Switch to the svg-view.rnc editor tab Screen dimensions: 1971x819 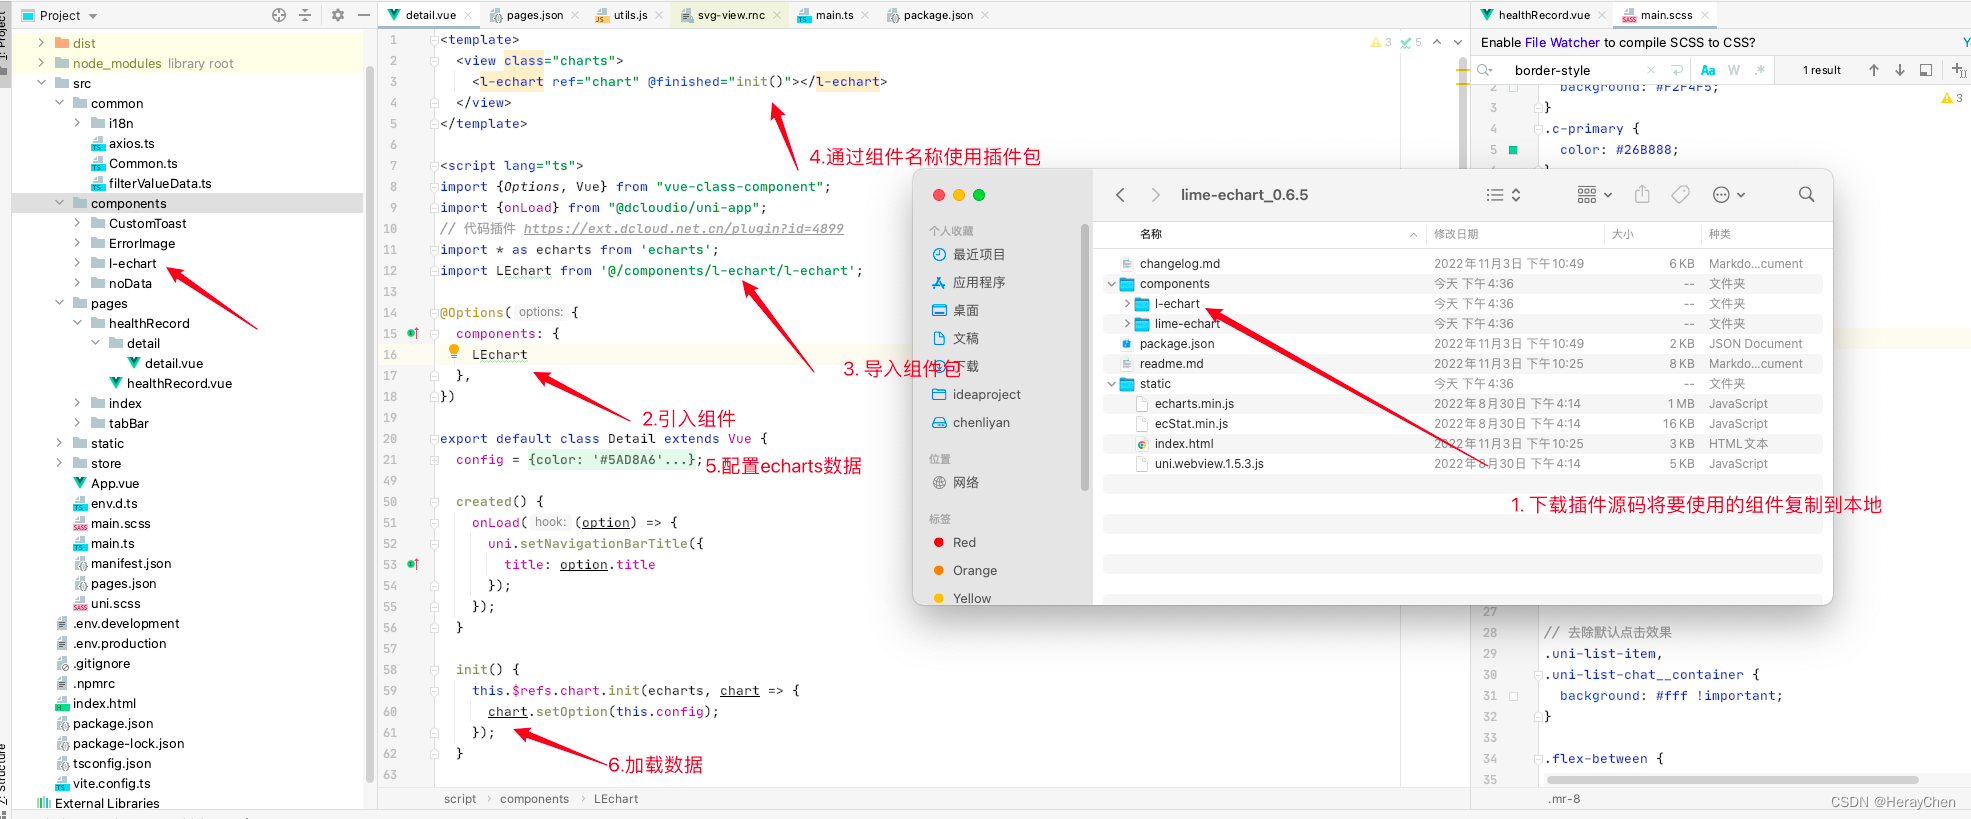[730, 15]
